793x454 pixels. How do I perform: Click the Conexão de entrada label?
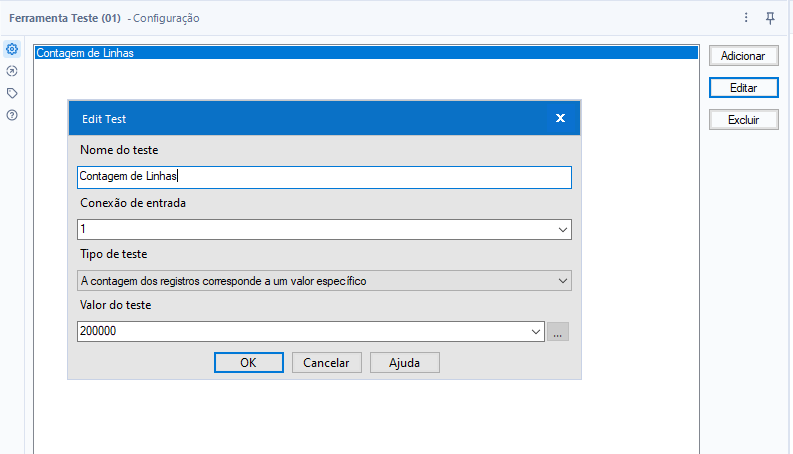pos(133,203)
